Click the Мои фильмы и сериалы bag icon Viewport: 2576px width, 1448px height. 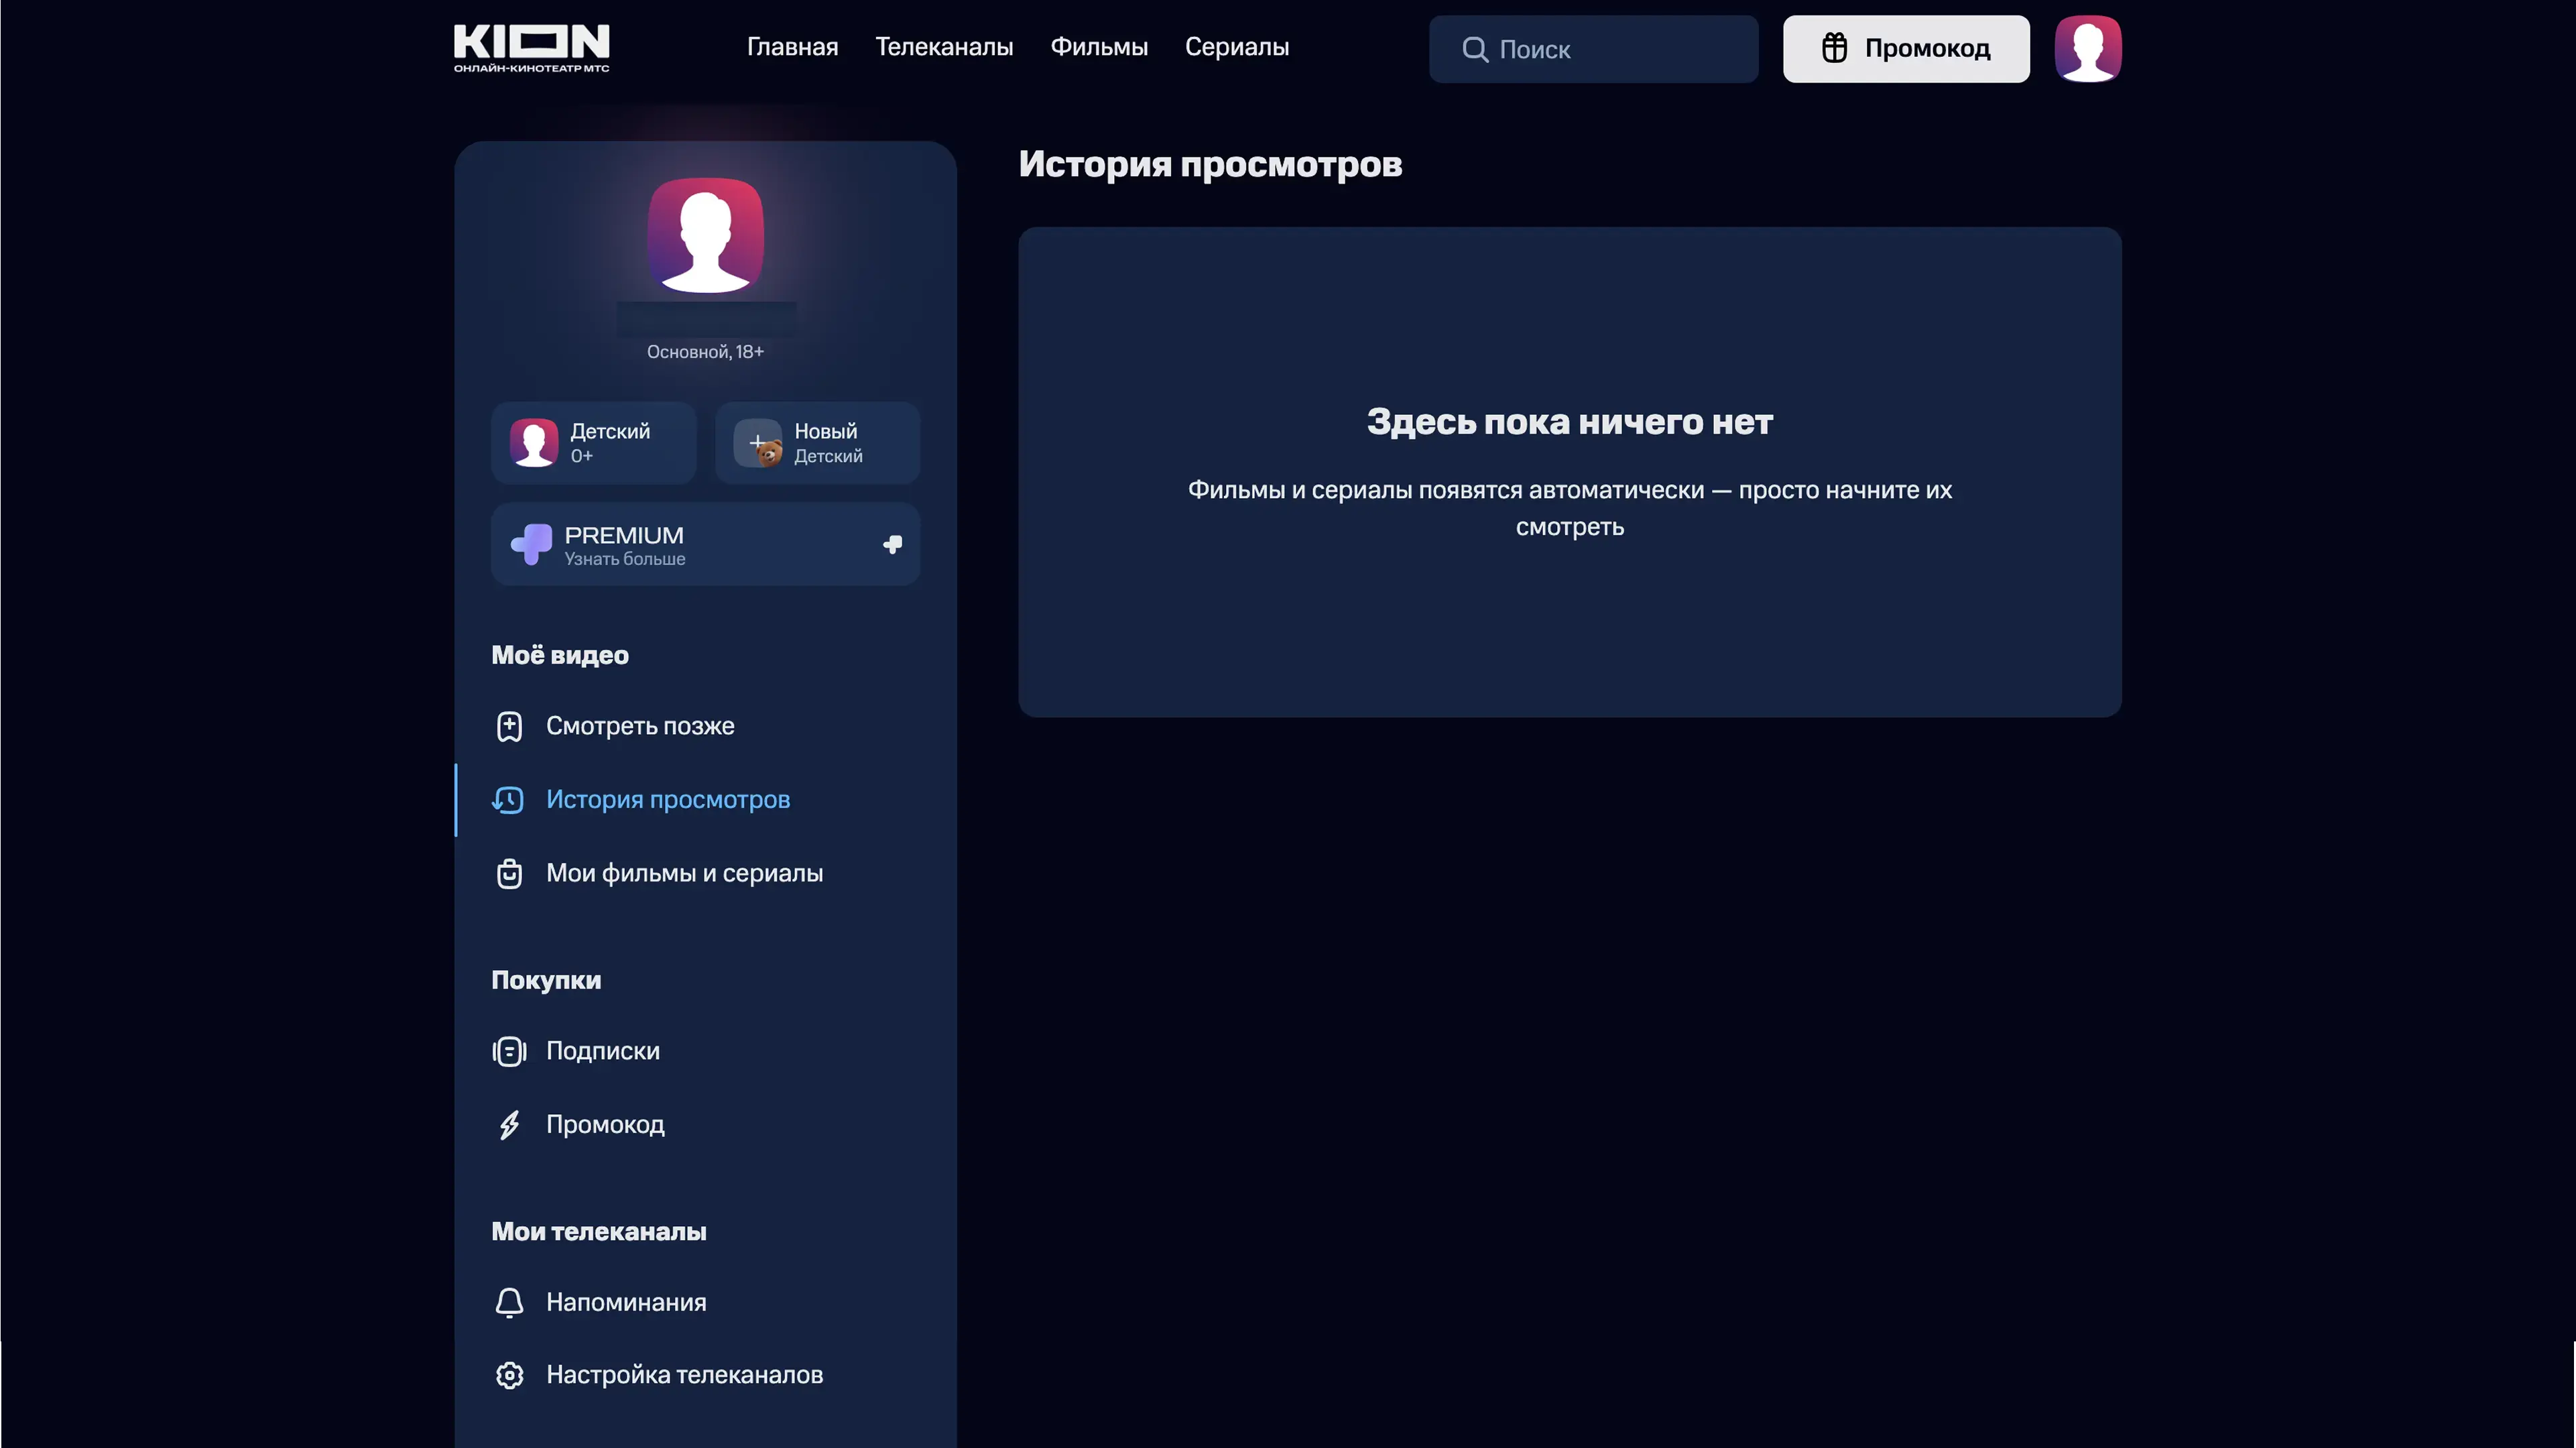(509, 873)
